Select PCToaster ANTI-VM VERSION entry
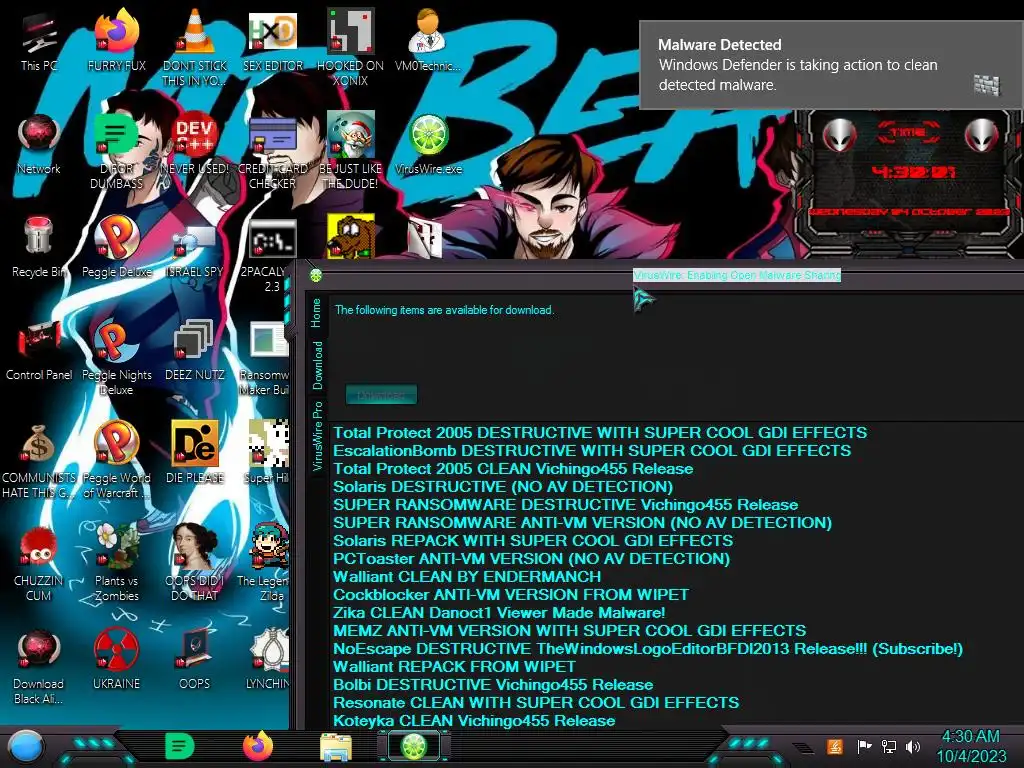 pyautogui.click(x=532, y=559)
